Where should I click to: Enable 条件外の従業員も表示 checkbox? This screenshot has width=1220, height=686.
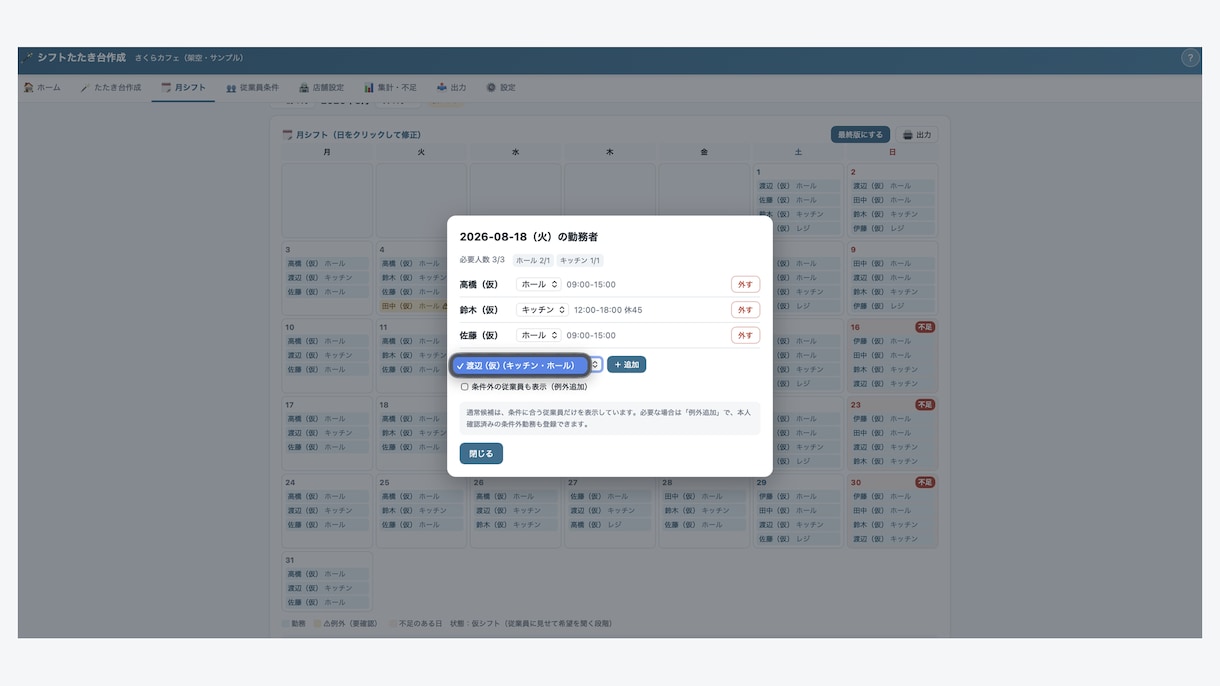(x=464, y=387)
